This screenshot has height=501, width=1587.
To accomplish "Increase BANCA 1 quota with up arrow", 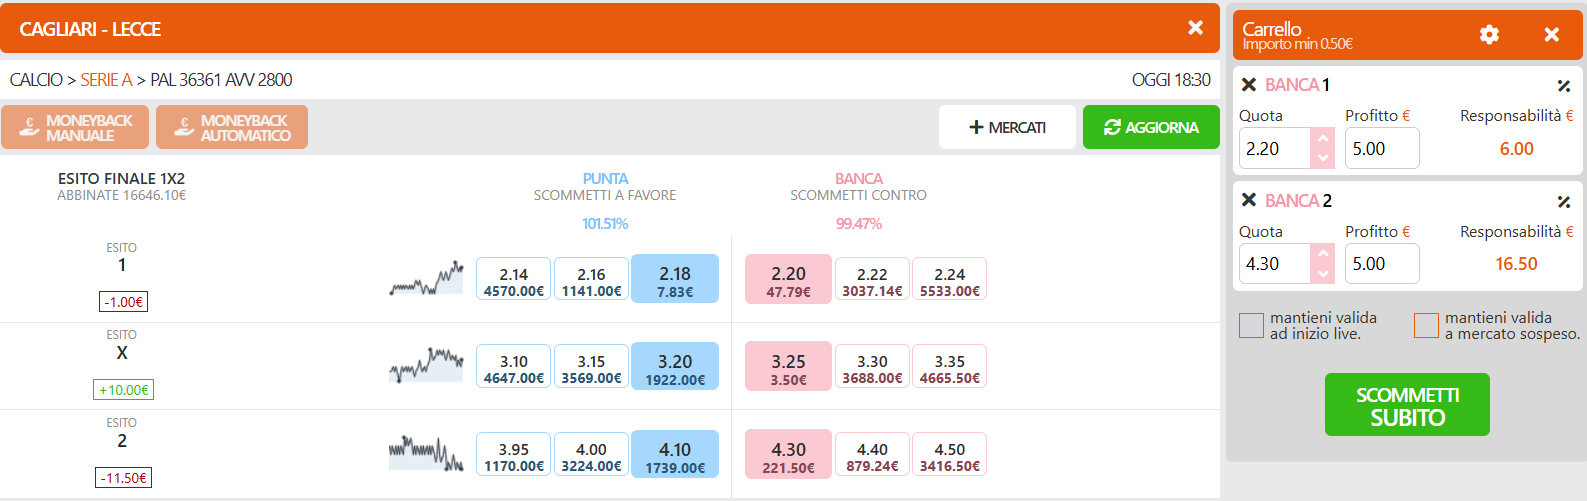I will pyautogui.click(x=1323, y=138).
